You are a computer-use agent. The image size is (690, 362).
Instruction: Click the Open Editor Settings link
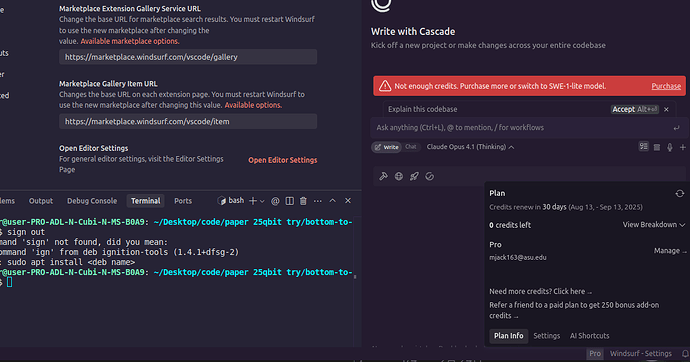click(283, 160)
